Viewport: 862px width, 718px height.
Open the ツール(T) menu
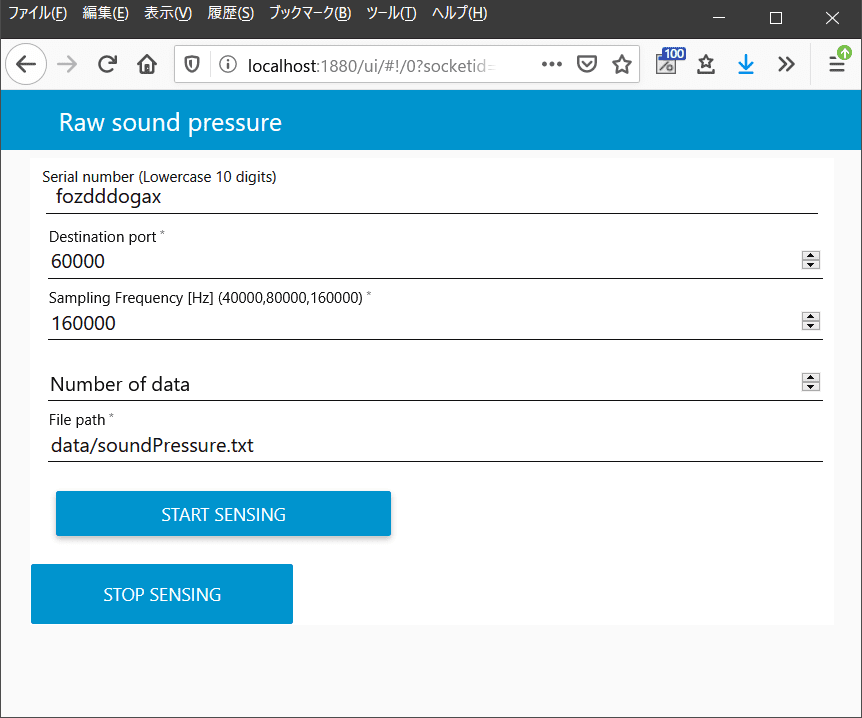pos(391,13)
